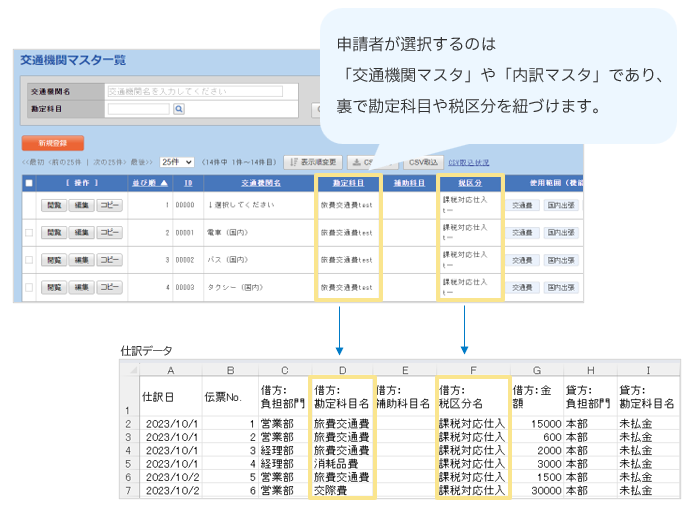
Task: Click the 表示順変更 sort button
Action: click(x=313, y=161)
